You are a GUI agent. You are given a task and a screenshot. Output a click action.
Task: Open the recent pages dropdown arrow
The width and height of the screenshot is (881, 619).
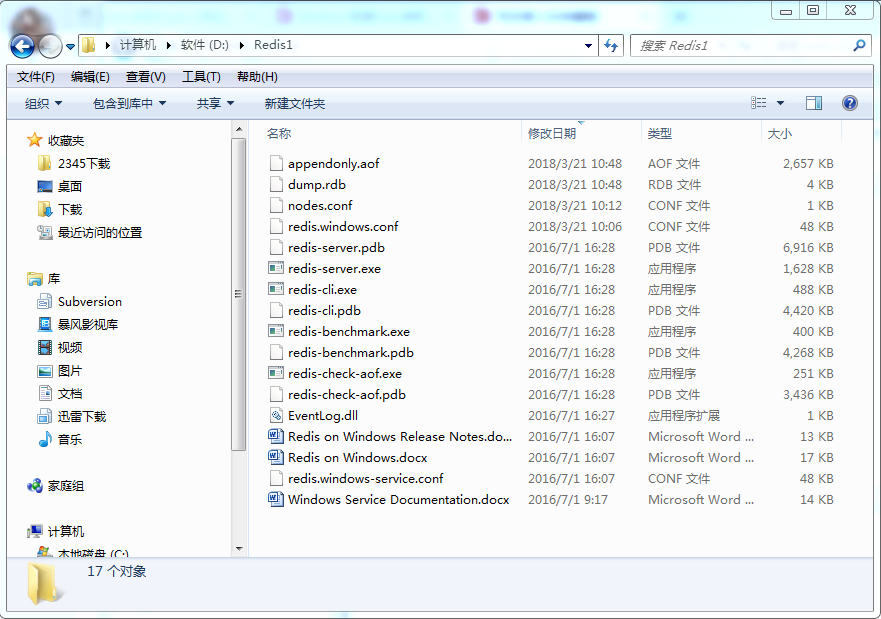pyautogui.click(x=70, y=47)
